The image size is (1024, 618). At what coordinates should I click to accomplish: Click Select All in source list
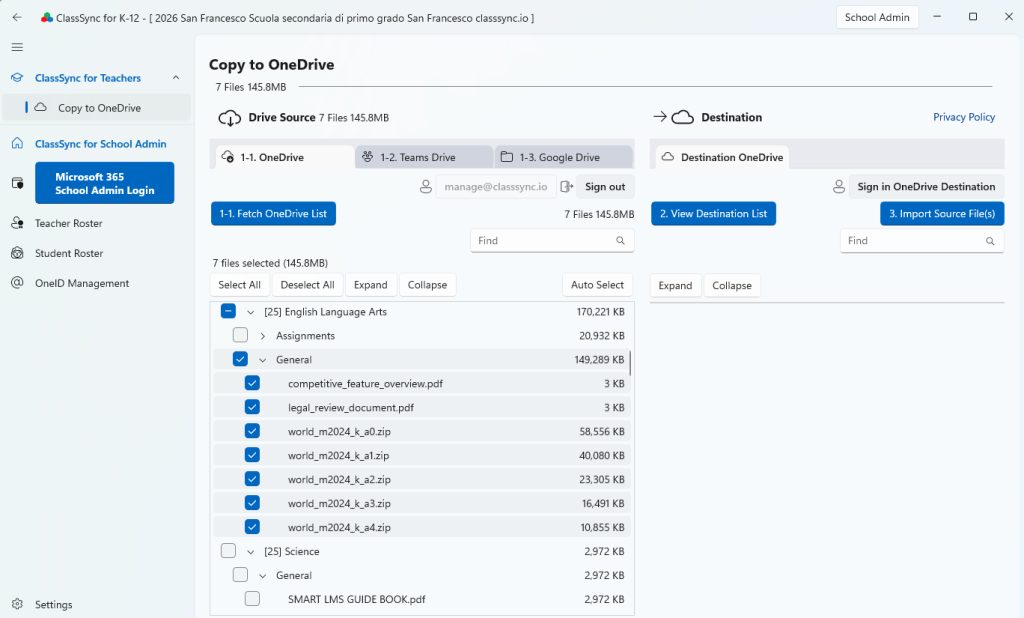coord(239,285)
